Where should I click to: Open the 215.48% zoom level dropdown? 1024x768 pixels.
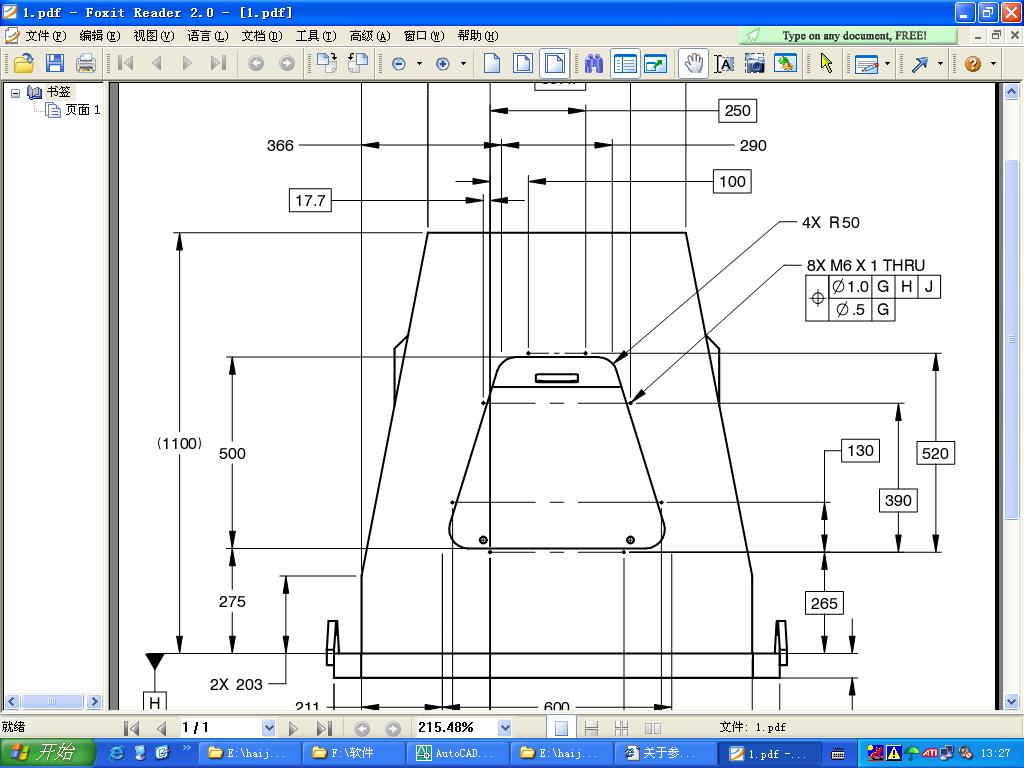pos(504,728)
